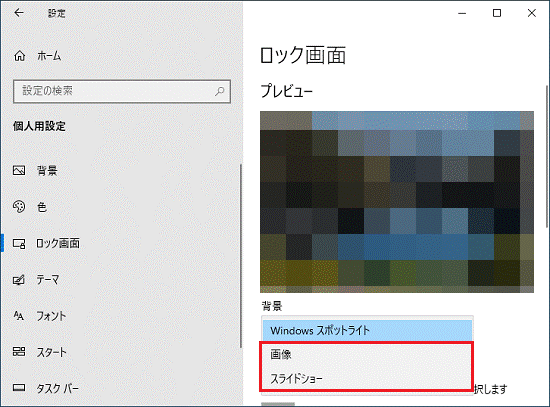Open 背景 settings page
550x407 pixels.
click(x=47, y=171)
